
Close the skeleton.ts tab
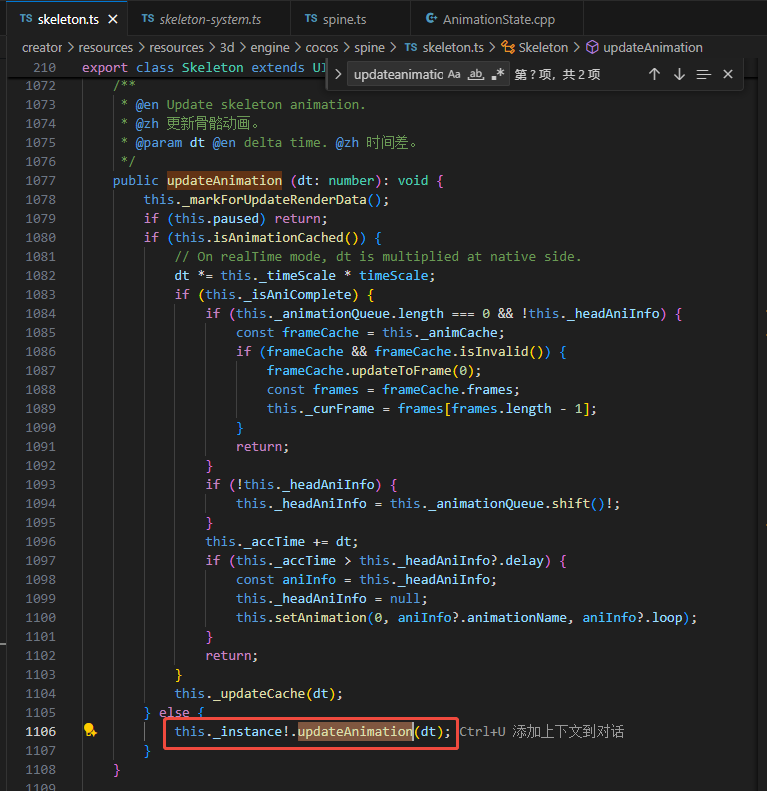[x=113, y=19]
